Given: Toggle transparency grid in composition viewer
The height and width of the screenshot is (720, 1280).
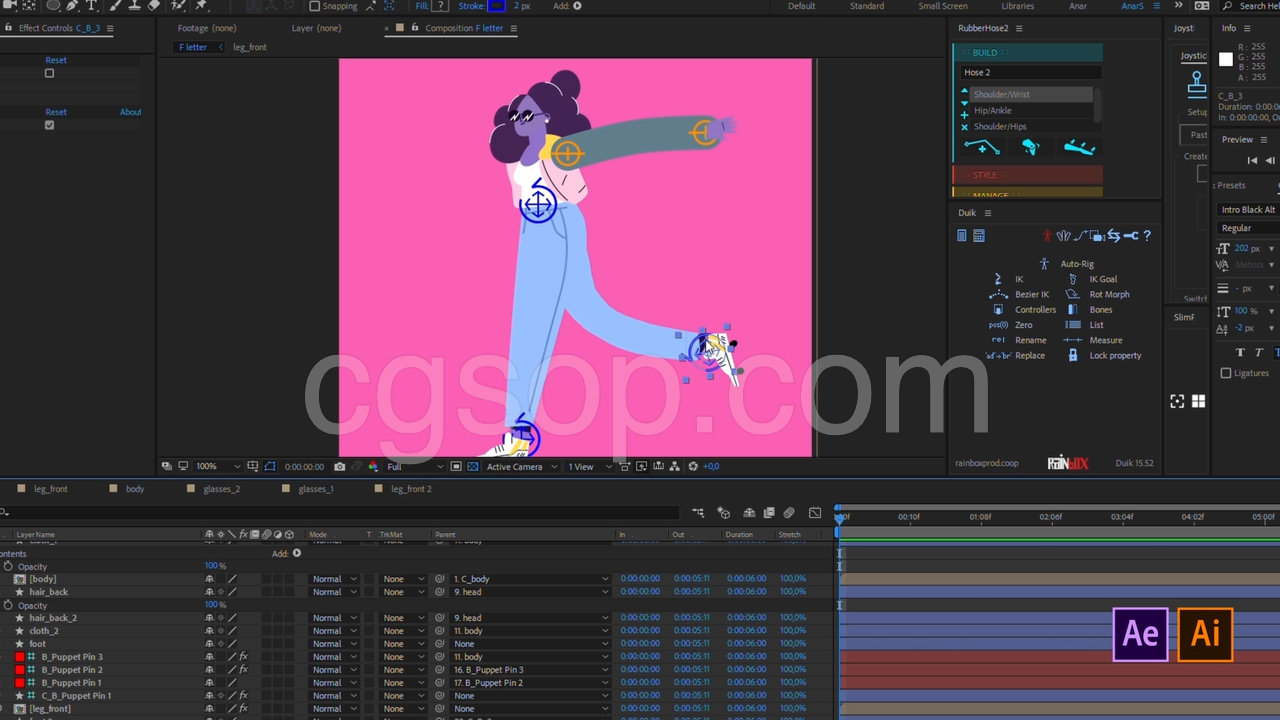Looking at the screenshot, I should point(473,466).
